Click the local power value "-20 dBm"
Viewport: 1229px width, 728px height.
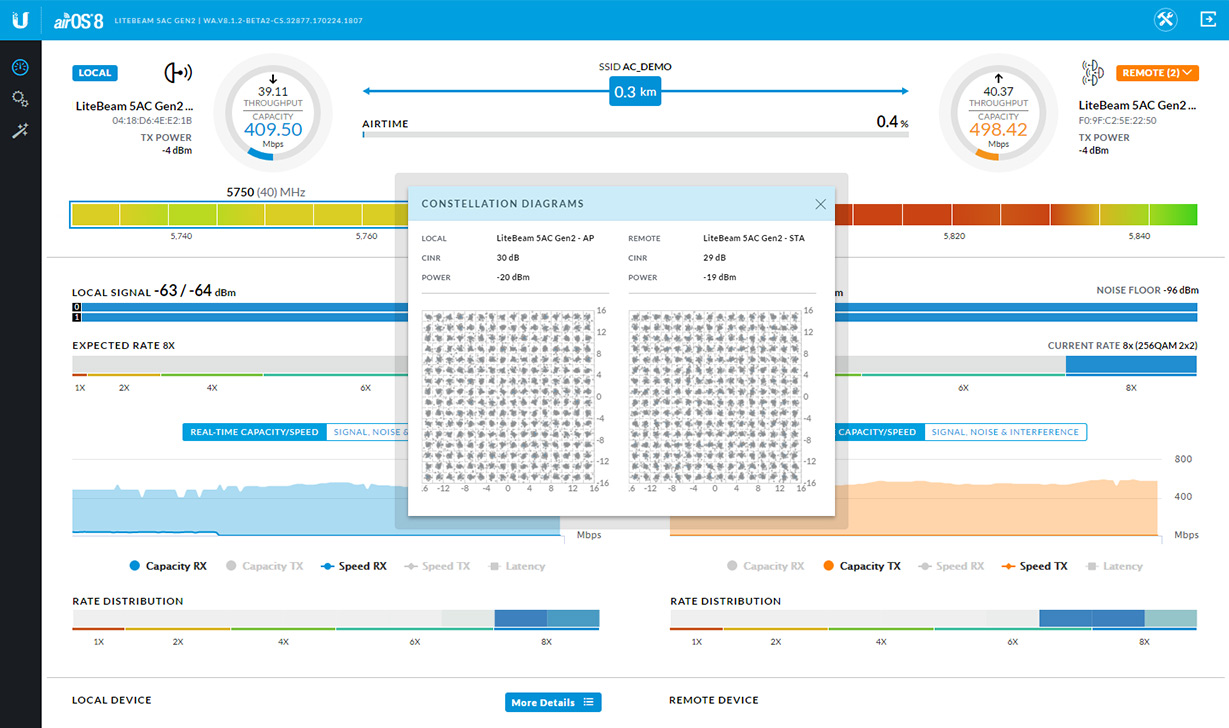click(513, 277)
